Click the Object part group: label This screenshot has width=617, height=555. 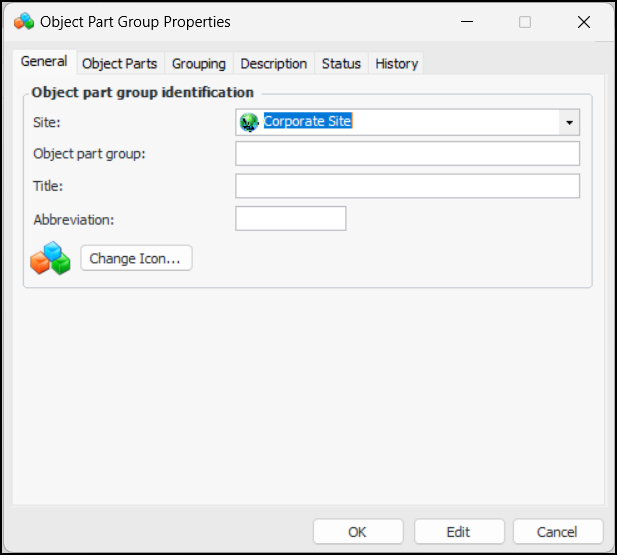(x=89, y=154)
